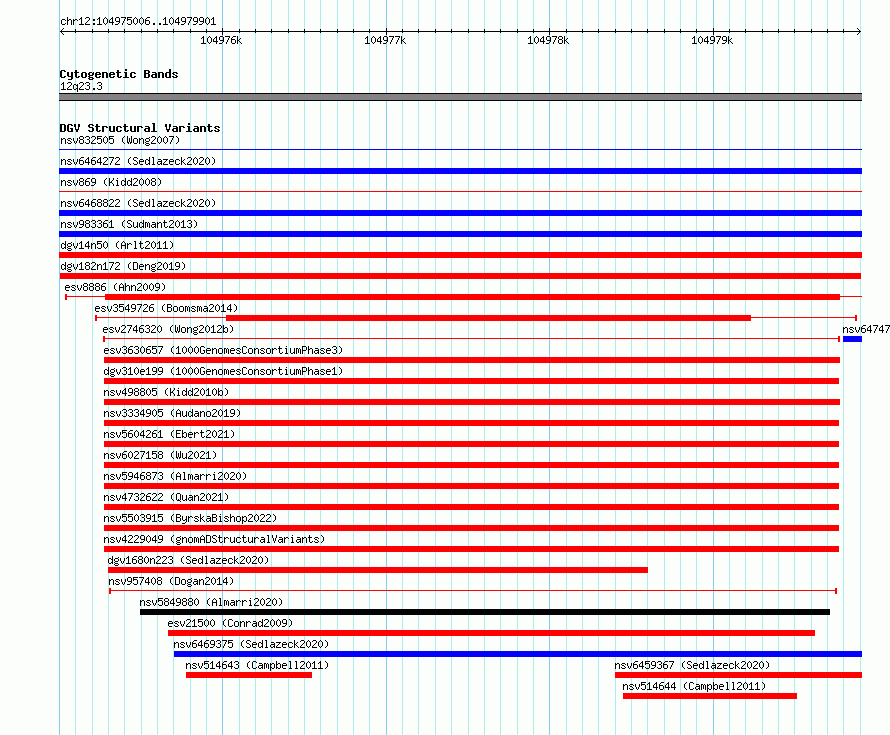Click the 104976k ruler tick label
The width and height of the screenshot is (890, 735).
tap(221, 40)
